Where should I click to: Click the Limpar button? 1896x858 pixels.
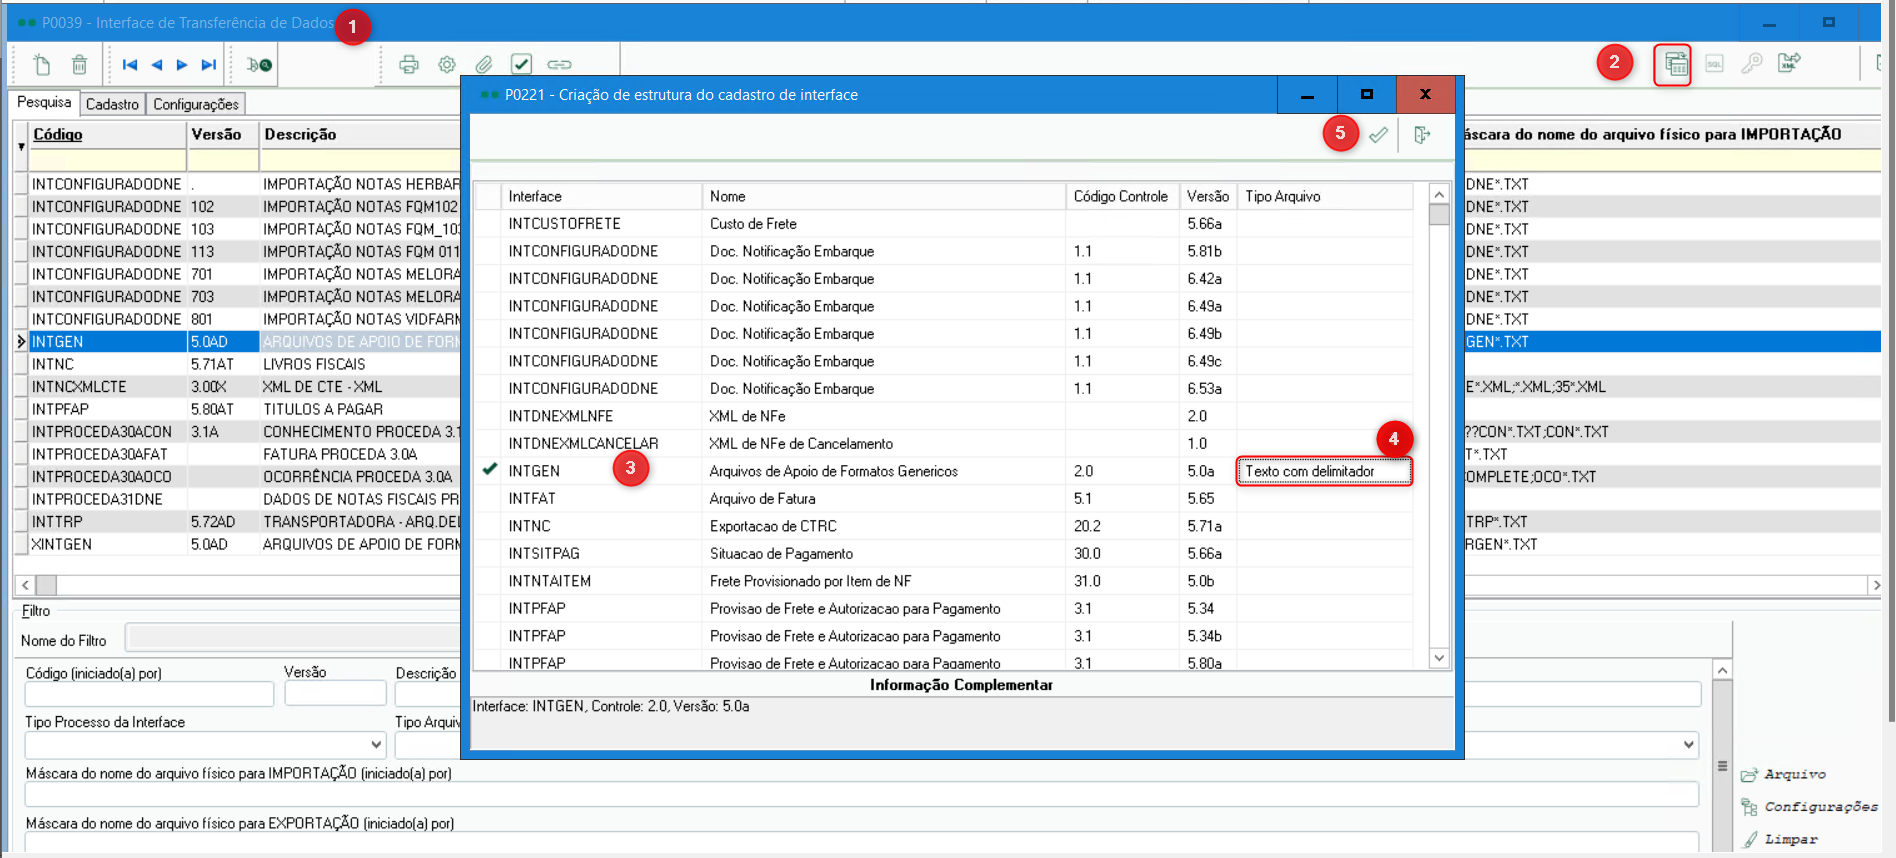click(1780, 839)
